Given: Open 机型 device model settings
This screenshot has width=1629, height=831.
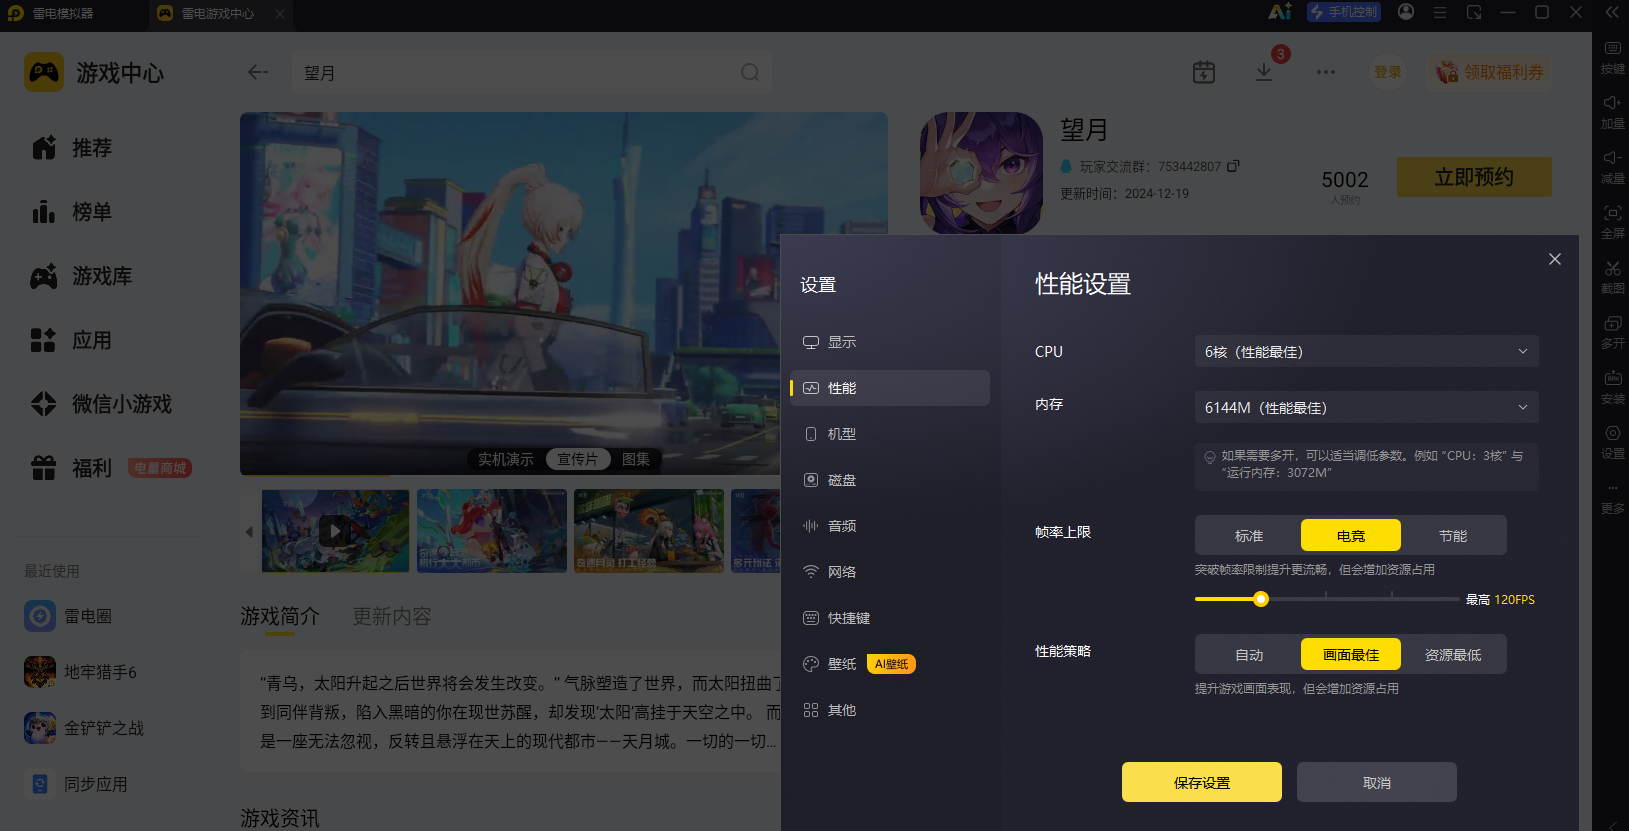Looking at the screenshot, I should (x=890, y=434).
